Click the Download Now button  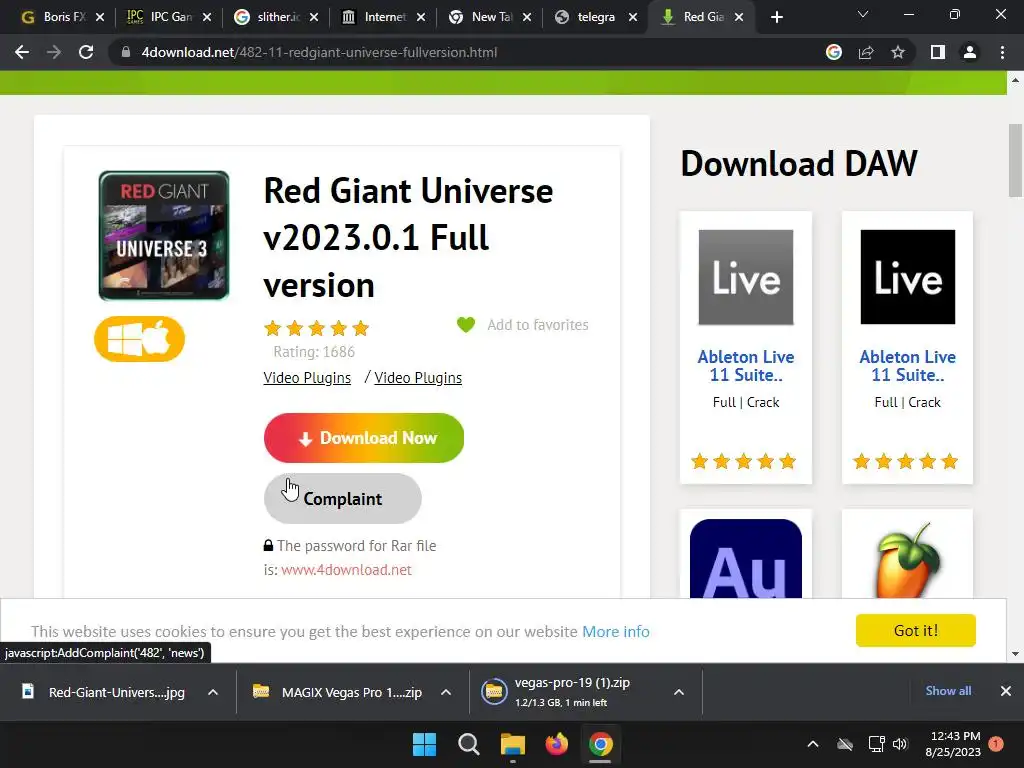tap(364, 438)
